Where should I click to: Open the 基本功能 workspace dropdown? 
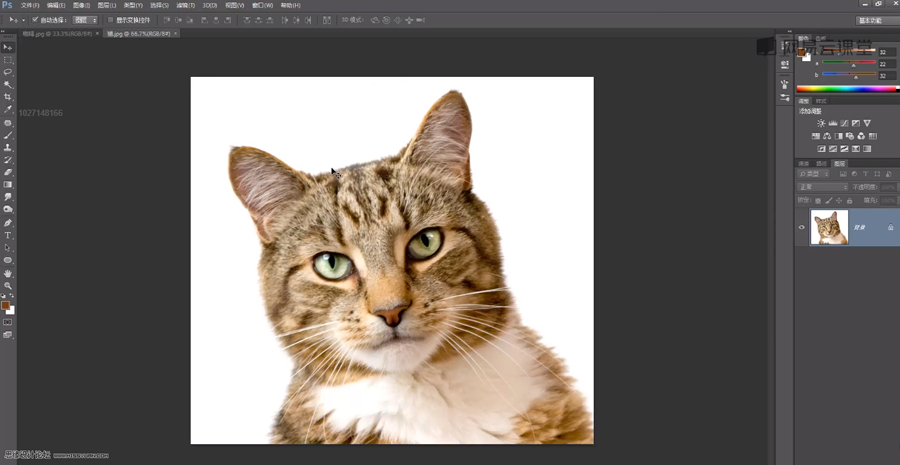click(x=876, y=21)
